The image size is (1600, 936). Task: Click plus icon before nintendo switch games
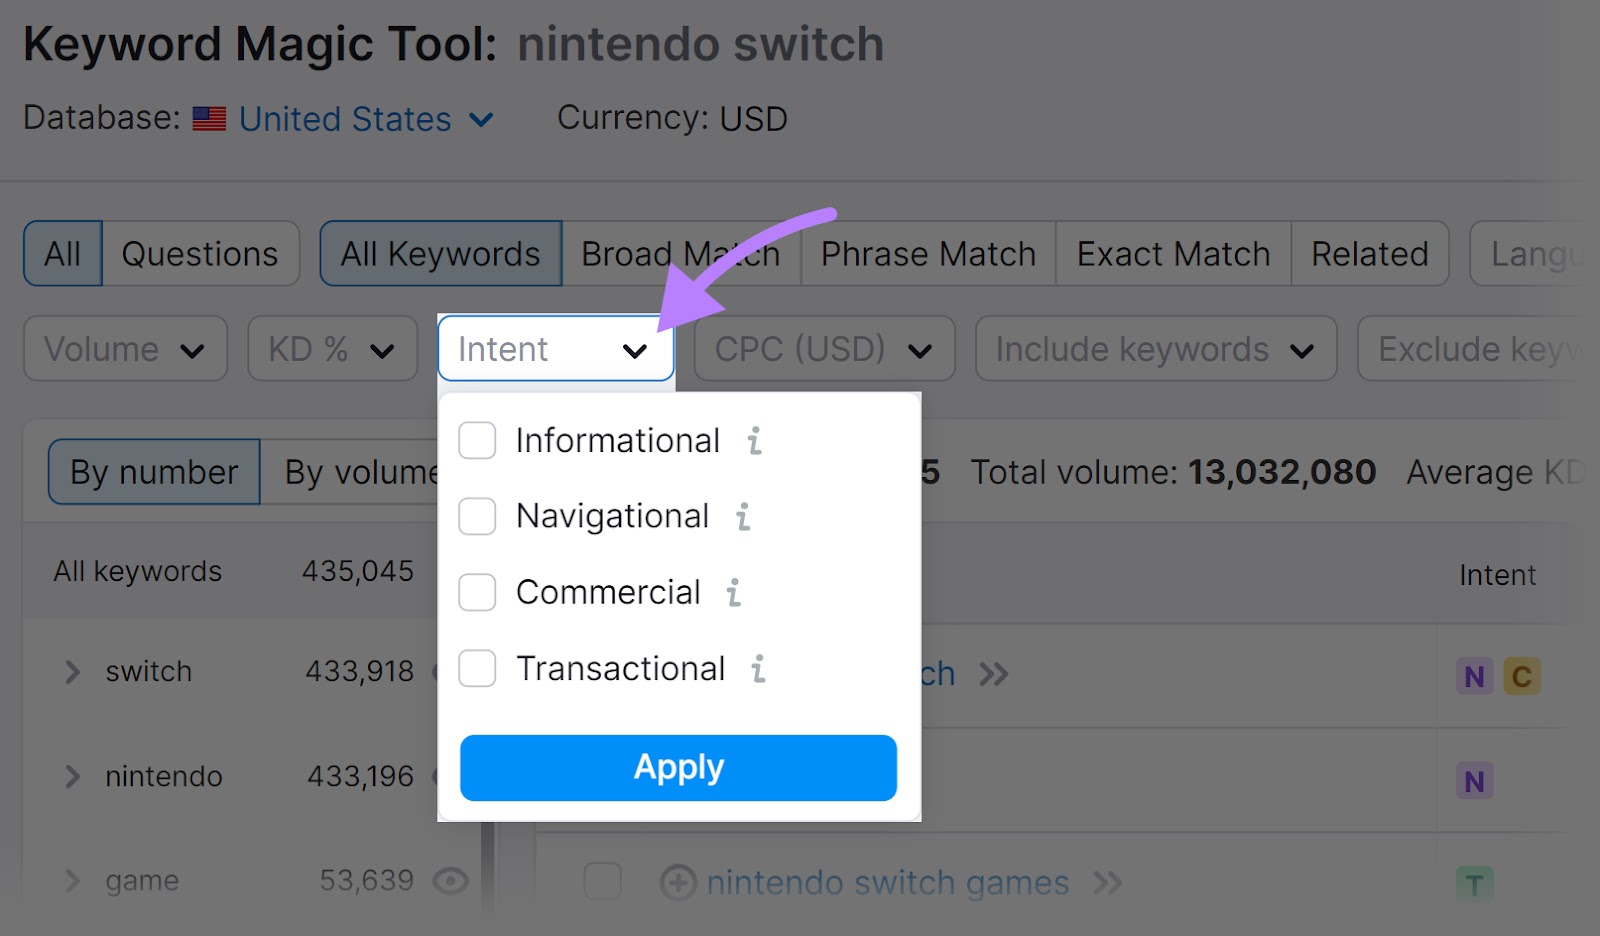[678, 883]
